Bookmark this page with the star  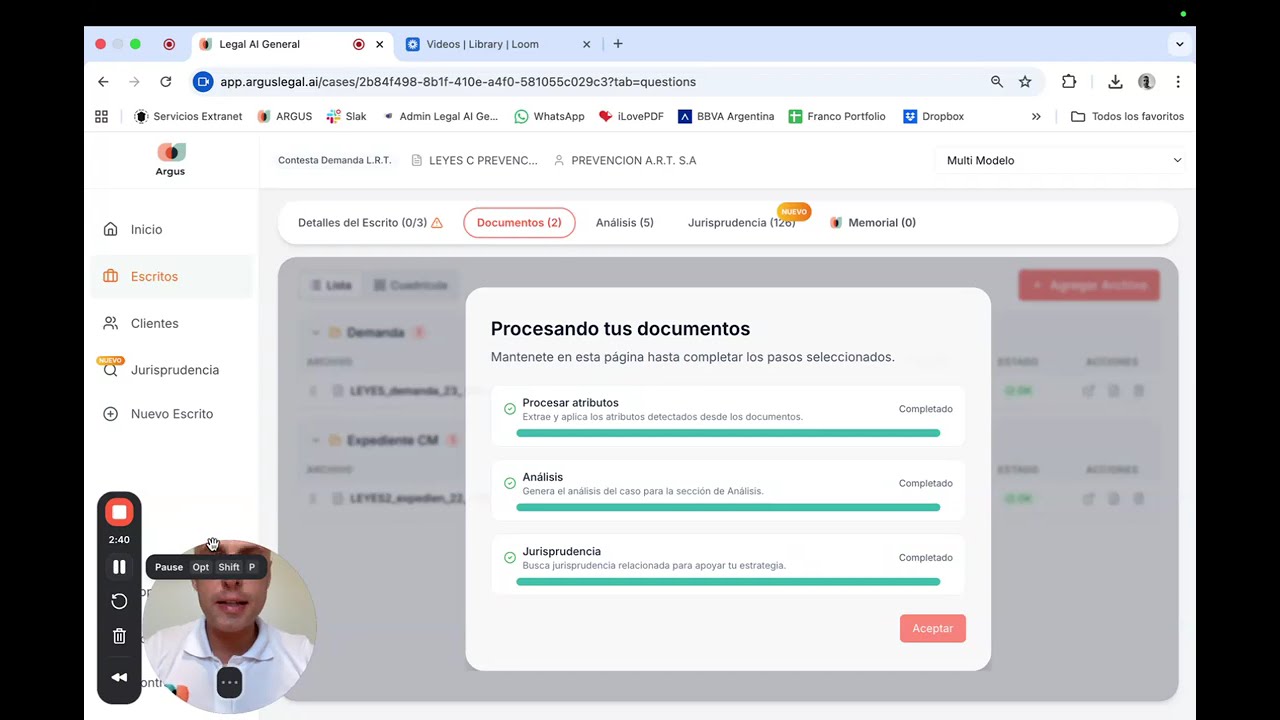(1025, 82)
